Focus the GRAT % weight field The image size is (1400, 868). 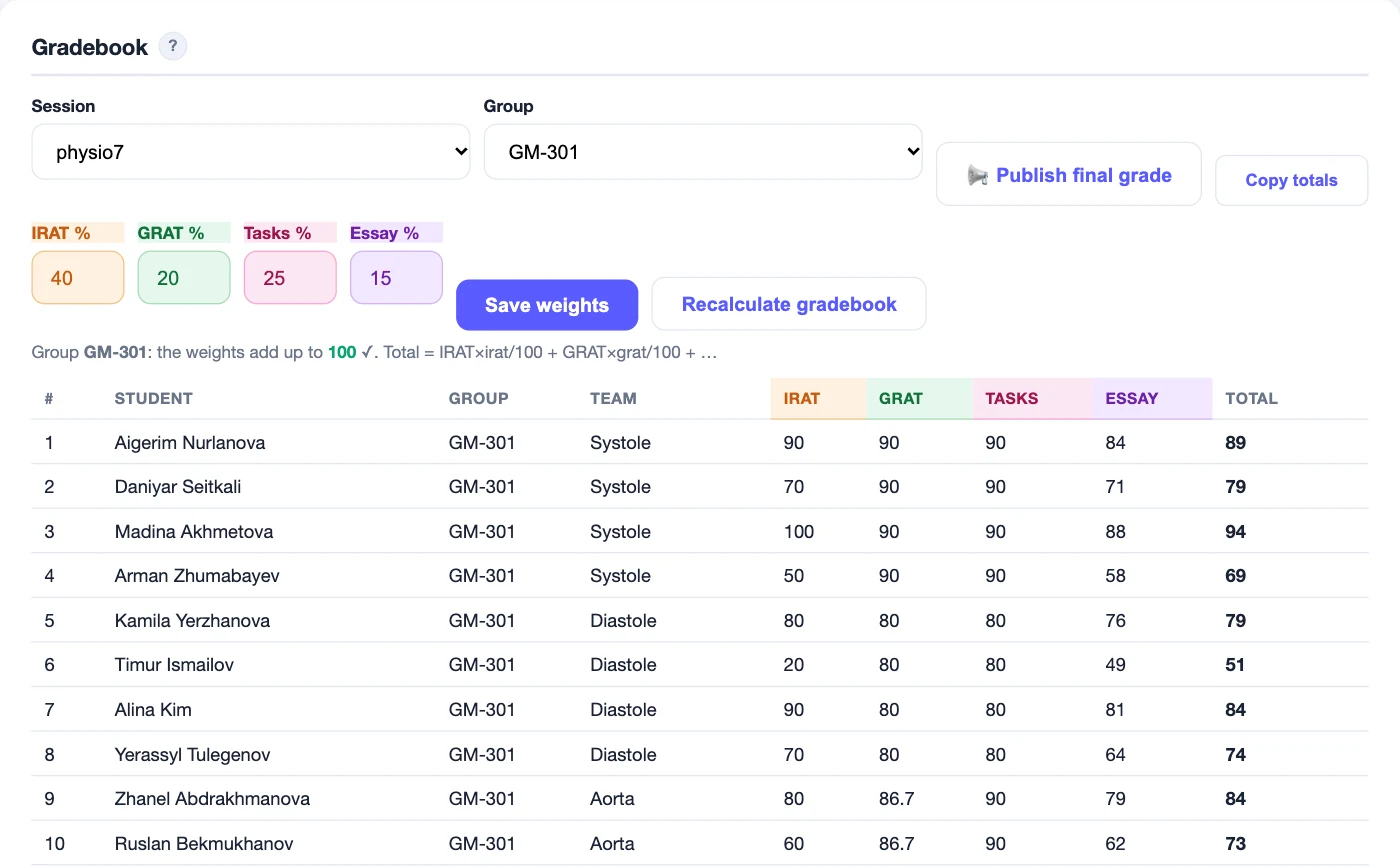click(184, 277)
